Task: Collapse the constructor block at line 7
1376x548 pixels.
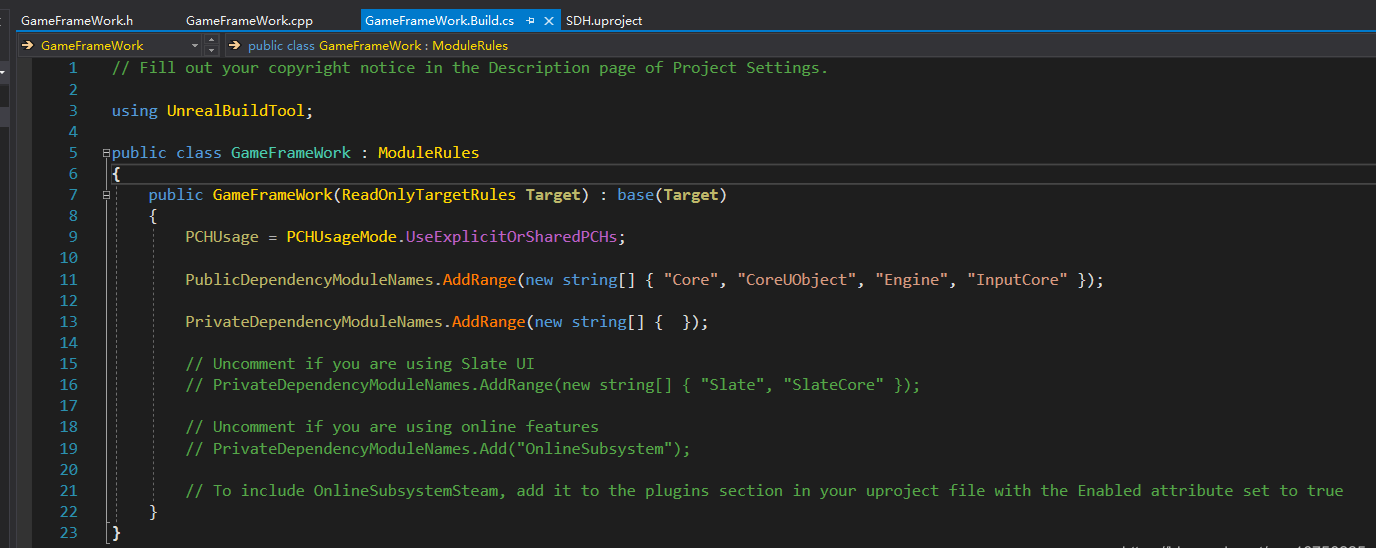Action: click(106, 195)
